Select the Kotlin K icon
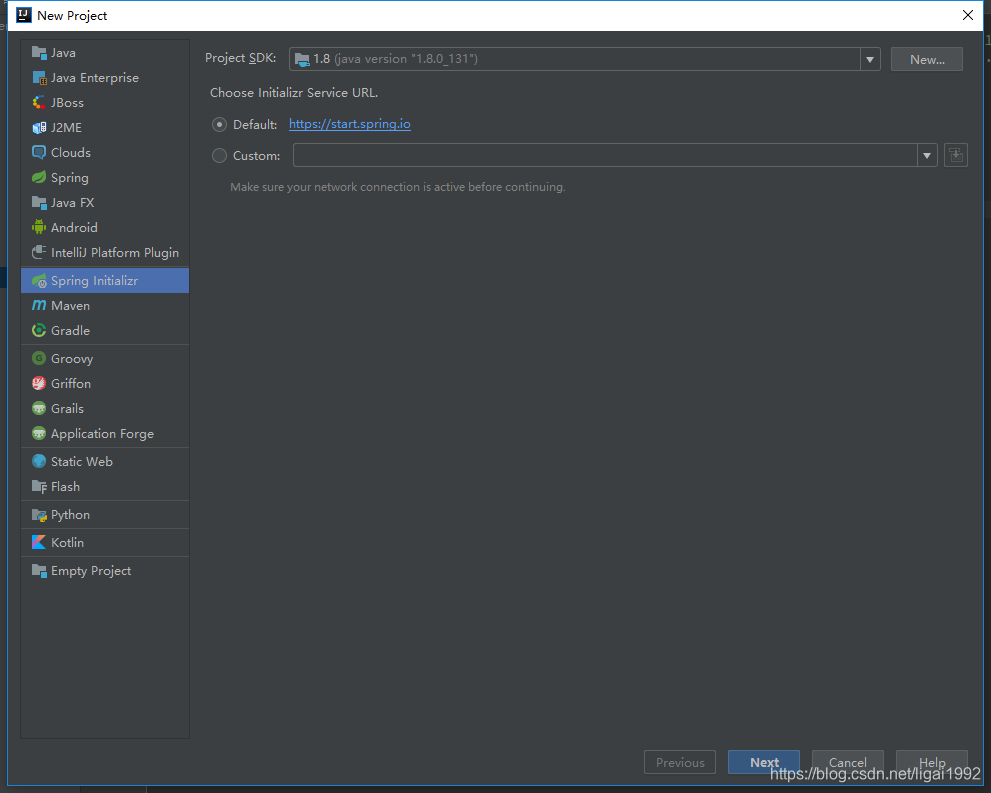 click(x=39, y=542)
